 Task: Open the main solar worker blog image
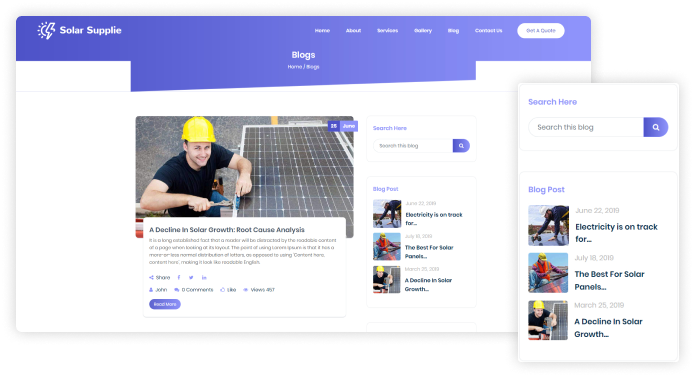click(244, 167)
